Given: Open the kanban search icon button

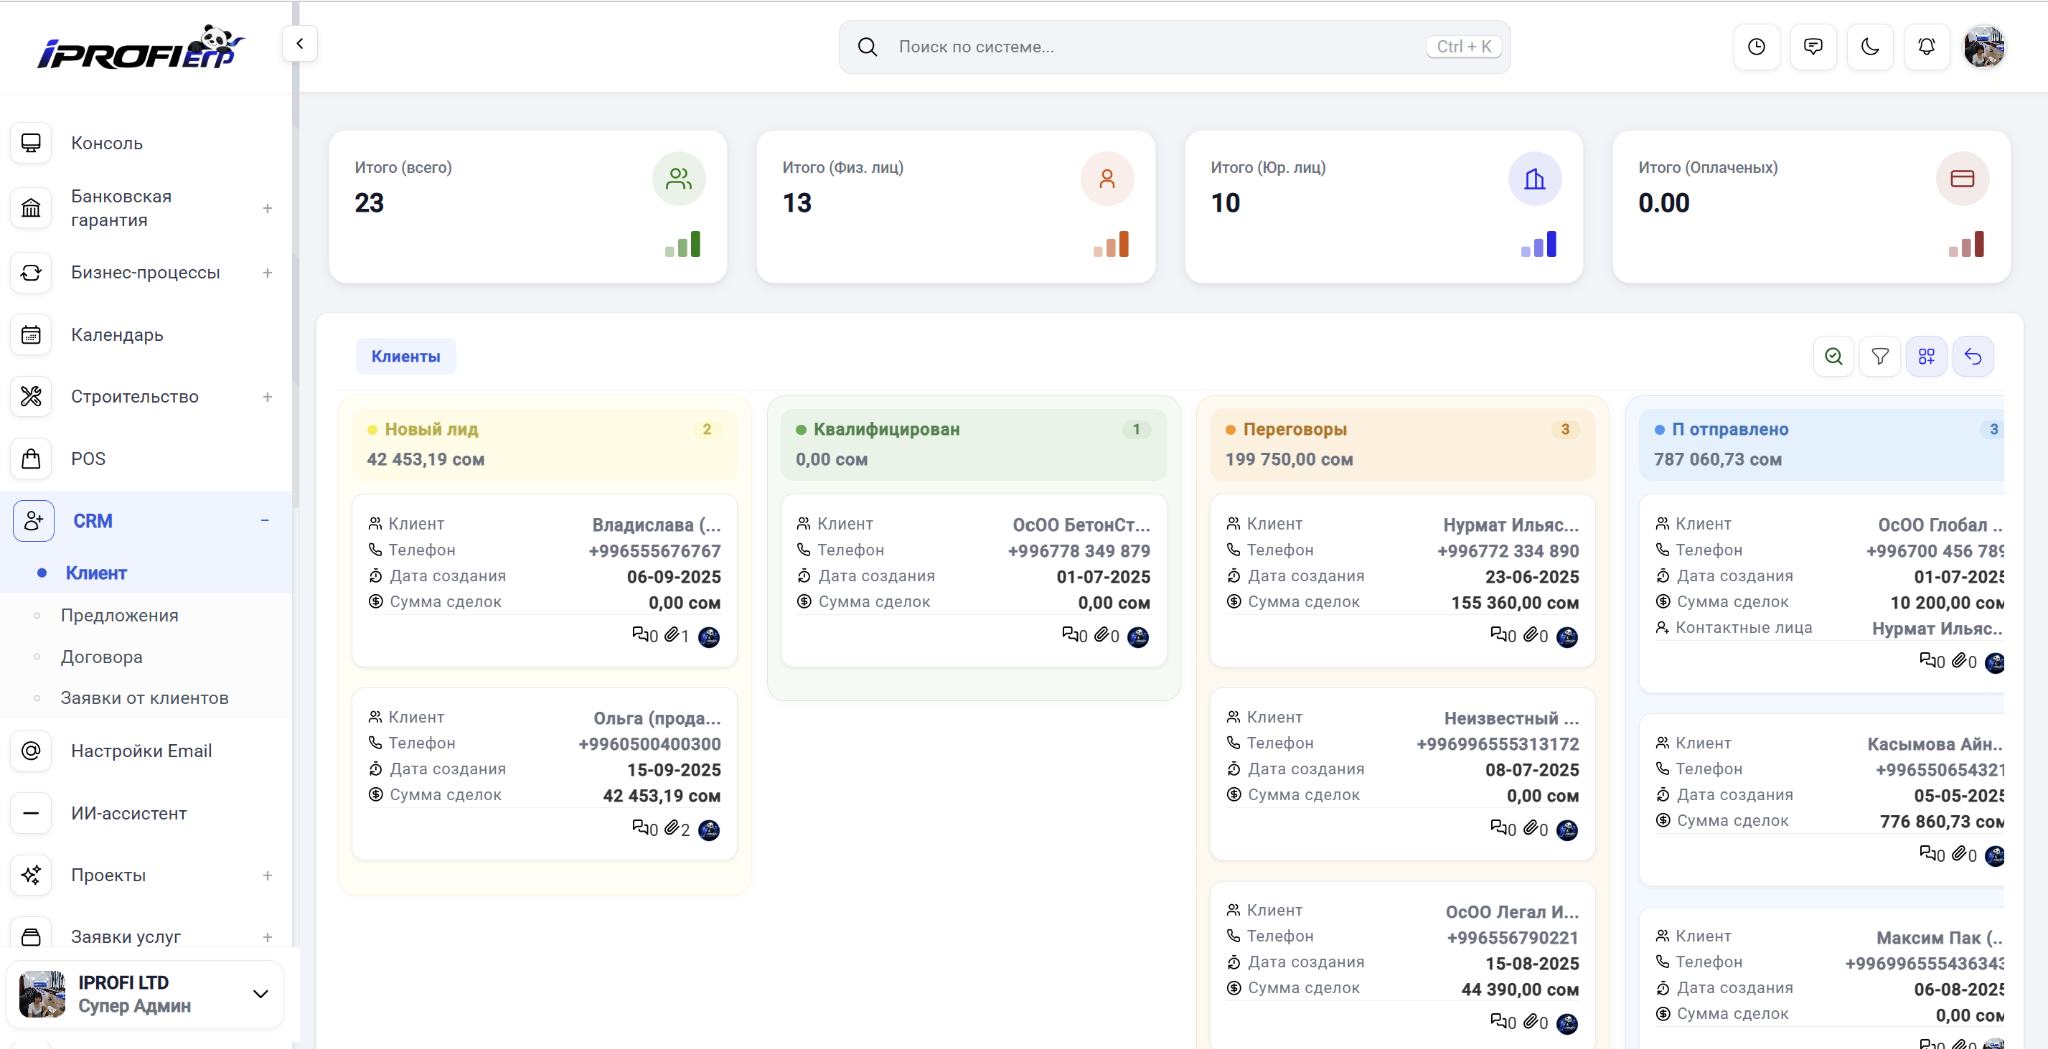Looking at the screenshot, I should click(x=1834, y=356).
